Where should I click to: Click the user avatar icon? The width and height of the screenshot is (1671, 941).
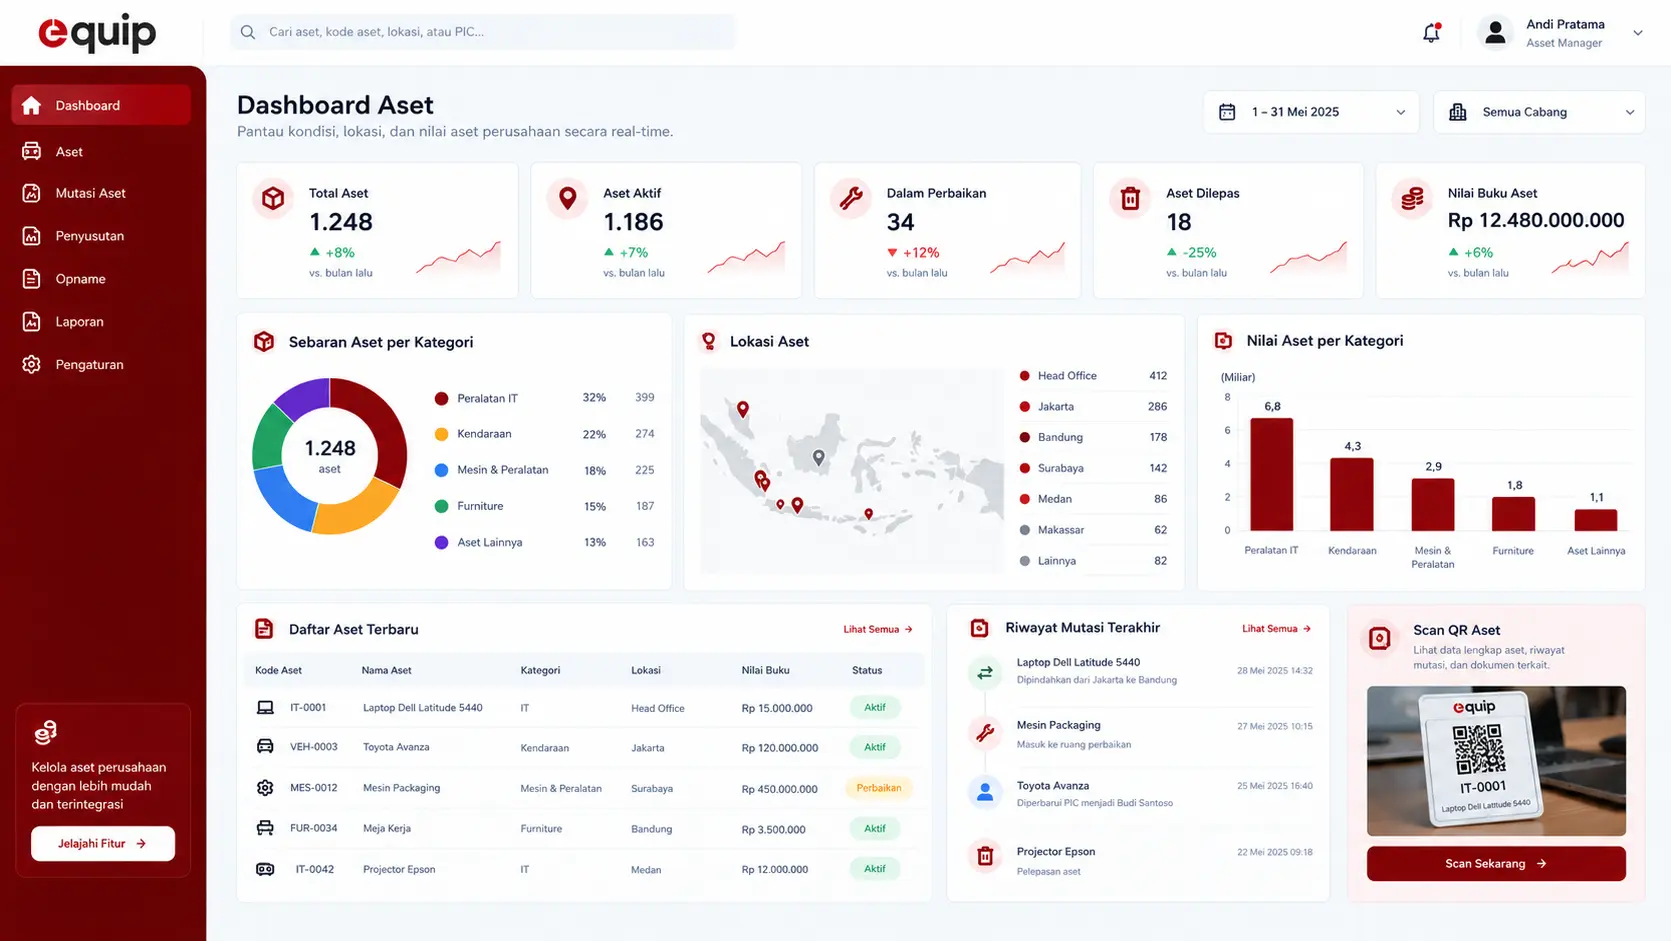(x=1495, y=33)
